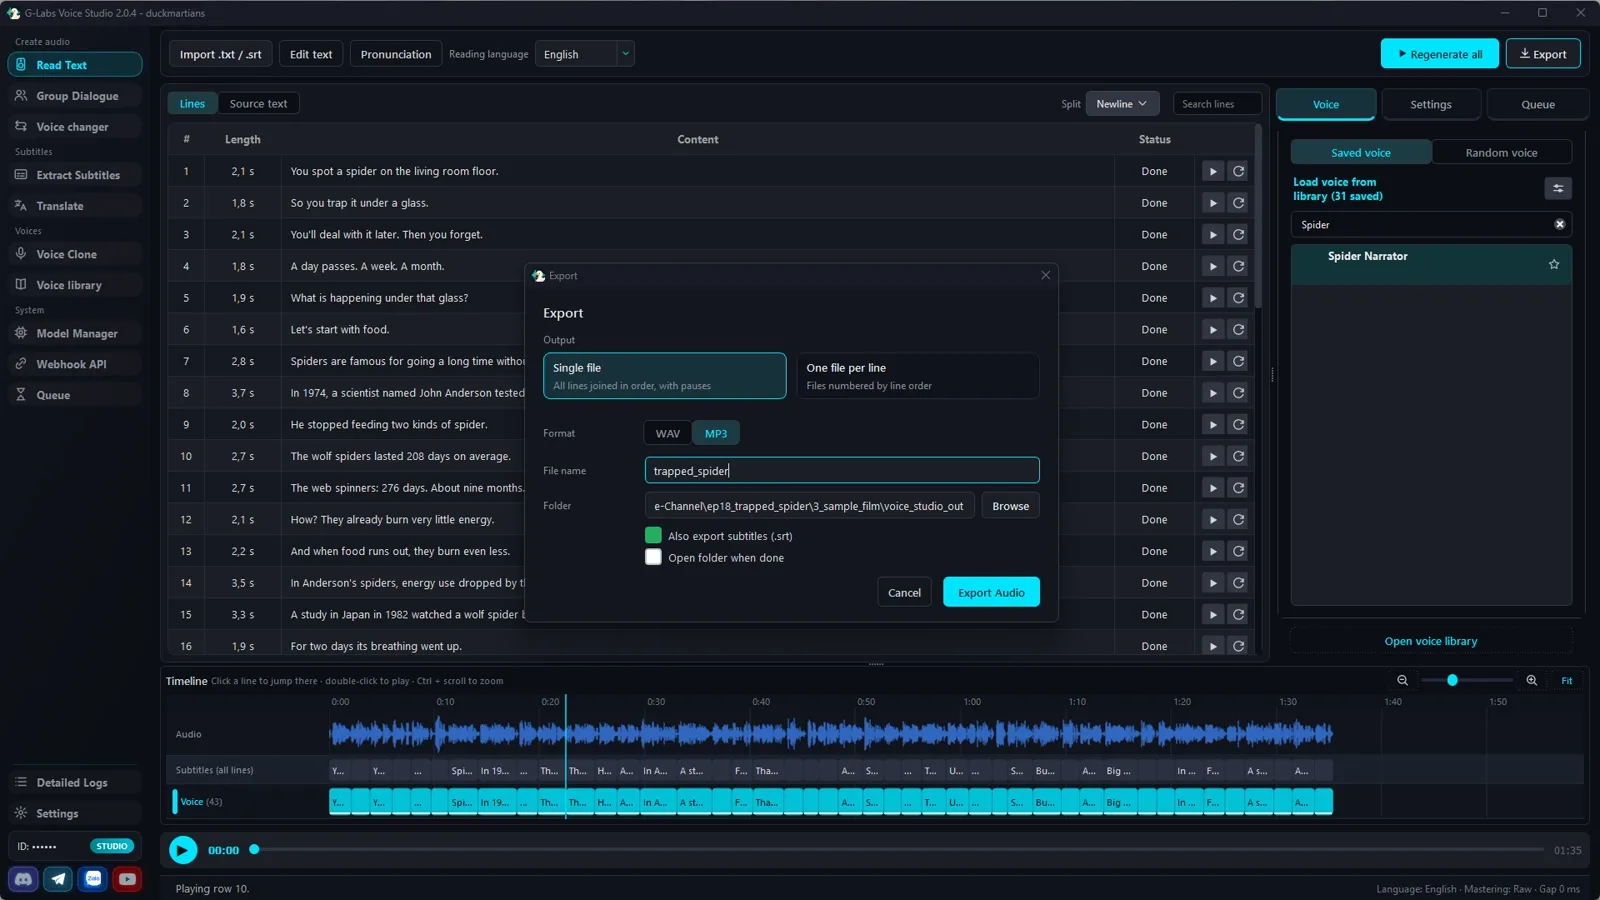Open Voice Clone in sidebar
Viewport: 1600px width, 900px height.
[x=75, y=254]
